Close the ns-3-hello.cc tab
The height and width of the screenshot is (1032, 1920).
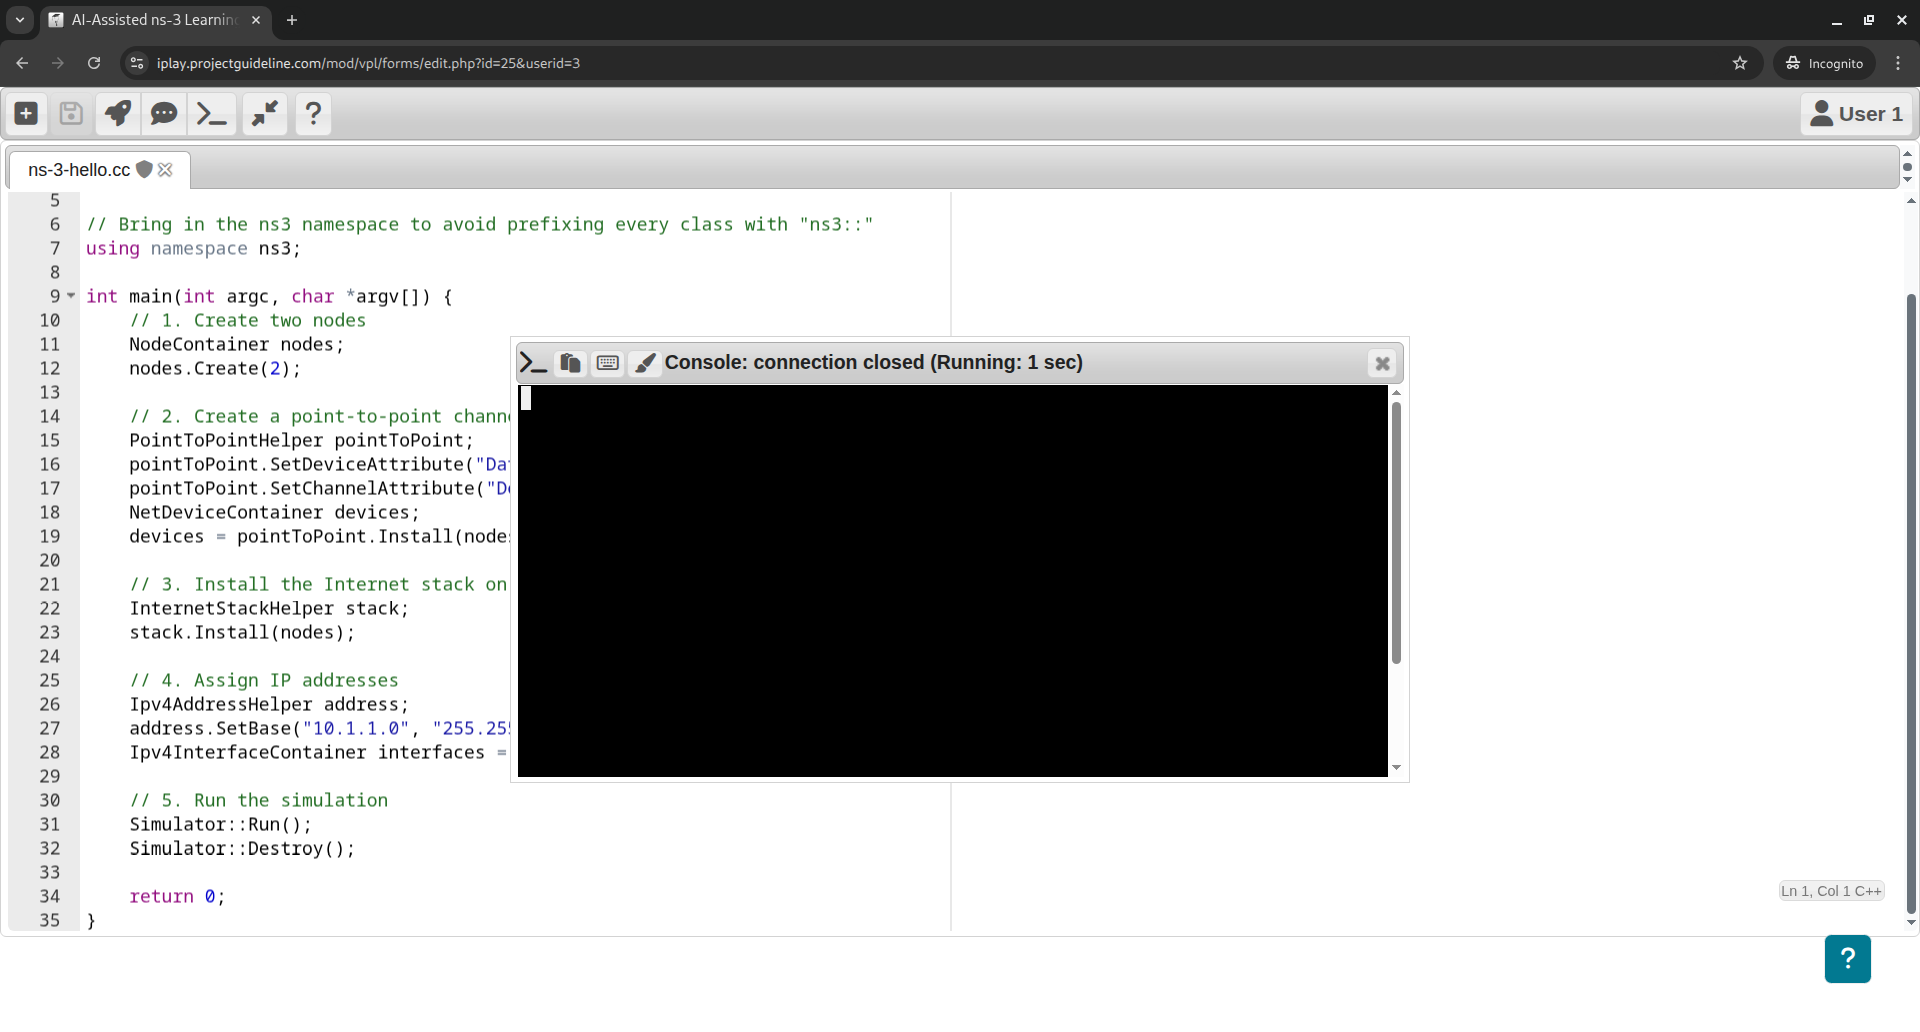pos(166,170)
